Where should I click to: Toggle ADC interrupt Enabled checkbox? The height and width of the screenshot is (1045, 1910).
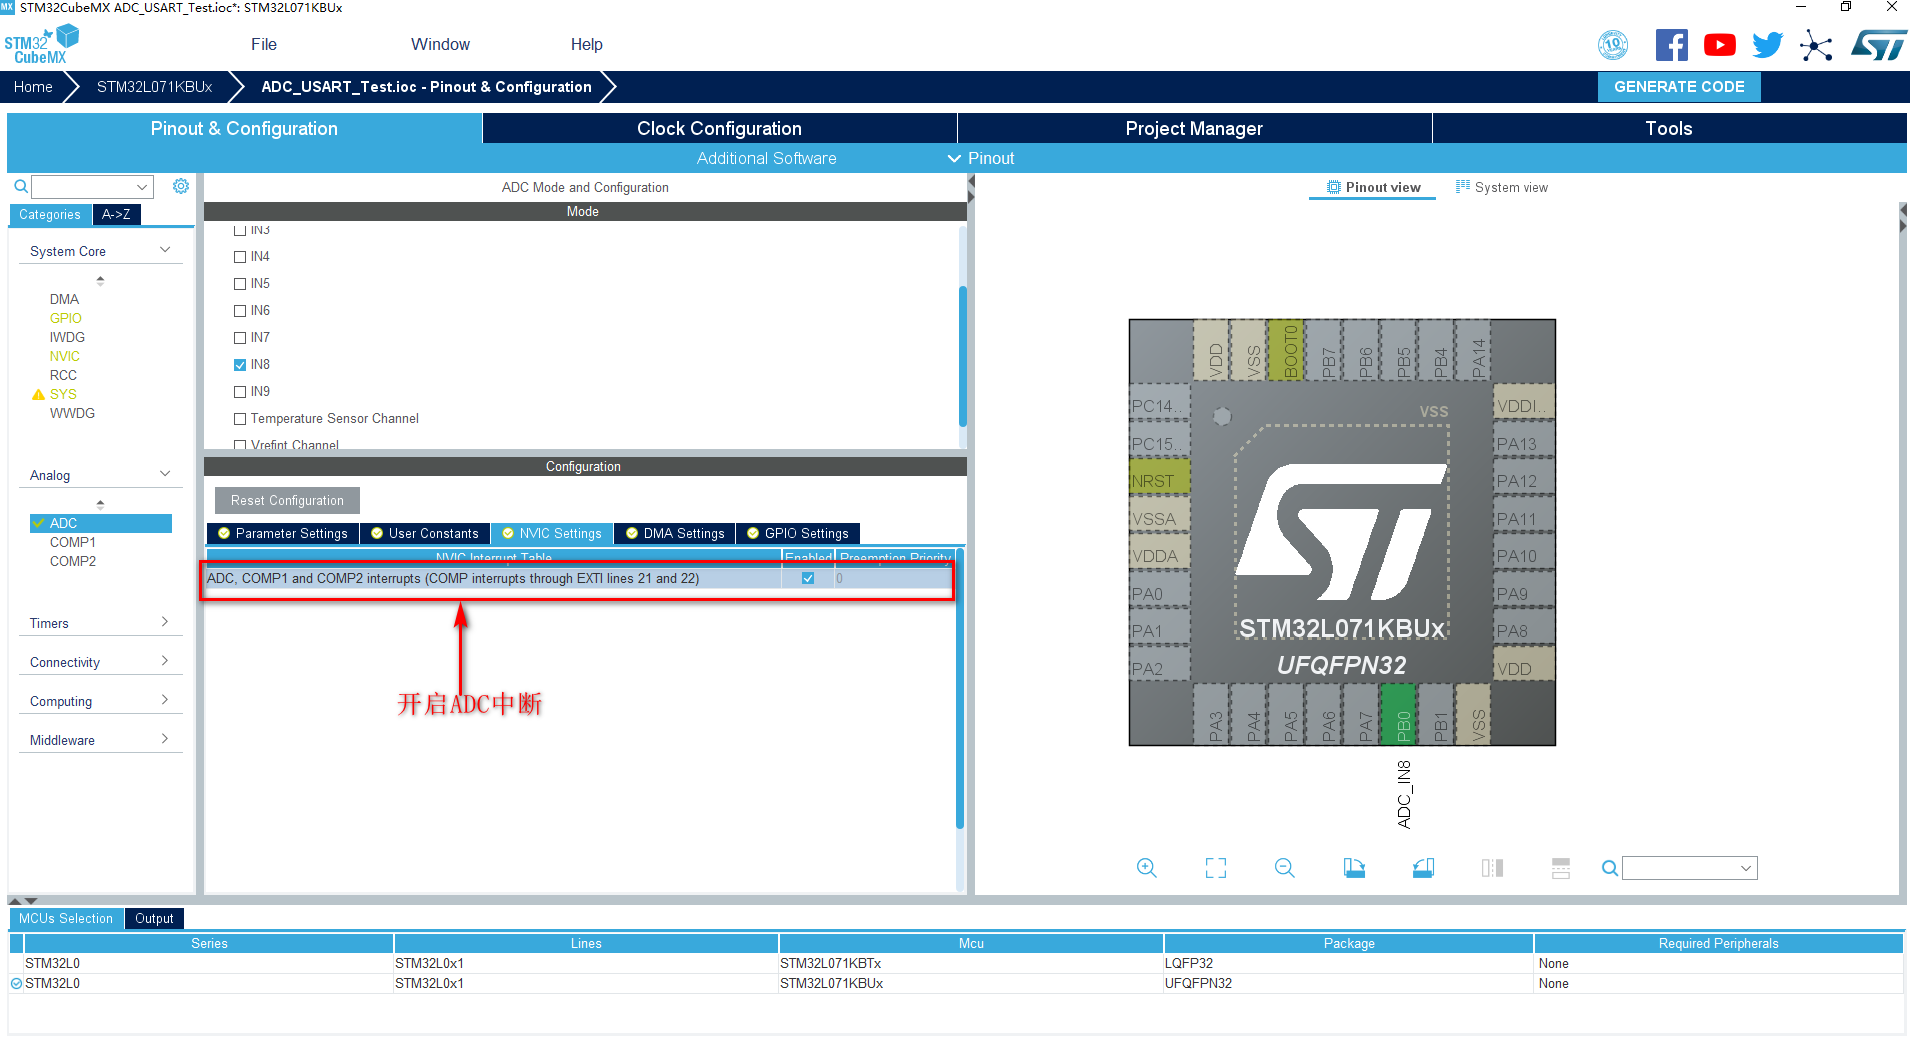(808, 578)
